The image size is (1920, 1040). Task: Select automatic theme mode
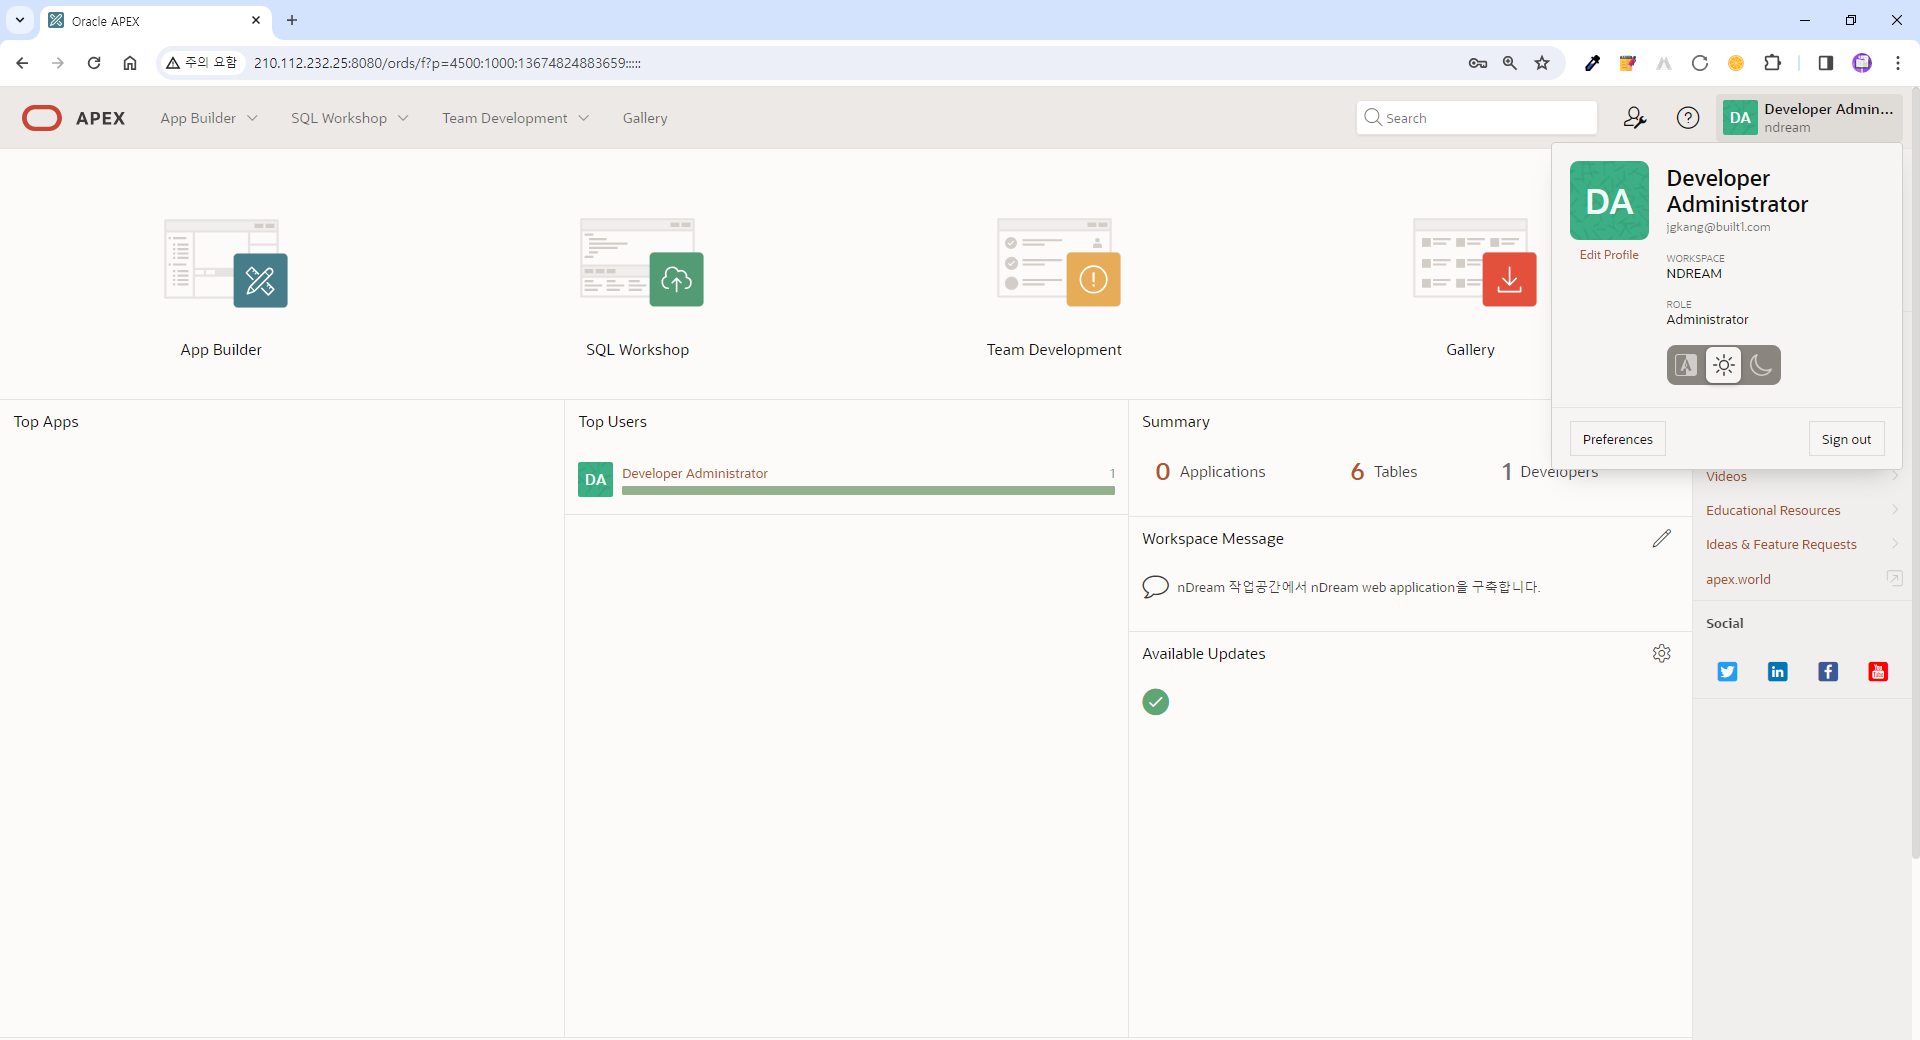1687,365
